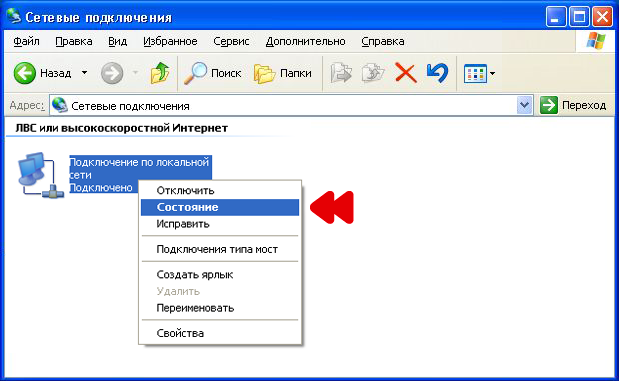Select the local area connection network icon
The height and width of the screenshot is (381, 619).
pyautogui.click(x=40, y=175)
